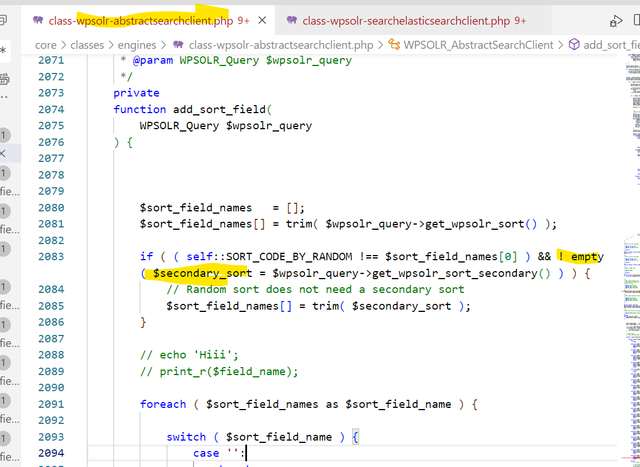Viewport: 640px width, 467px height.
Task: Click 'WPSOLR_Query $wpsolr_query' parameter on line 2075
Action: pos(226,126)
